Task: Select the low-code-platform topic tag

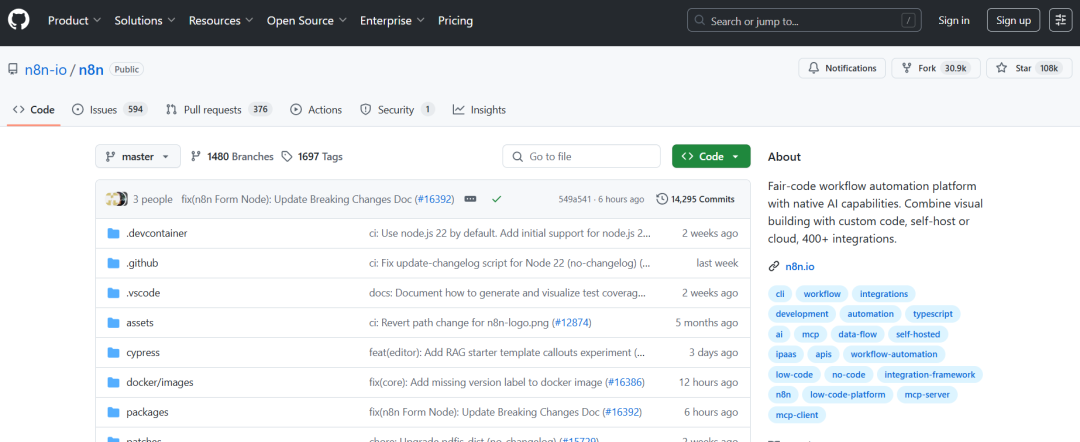Action: pyautogui.click(x=849, y=395)
